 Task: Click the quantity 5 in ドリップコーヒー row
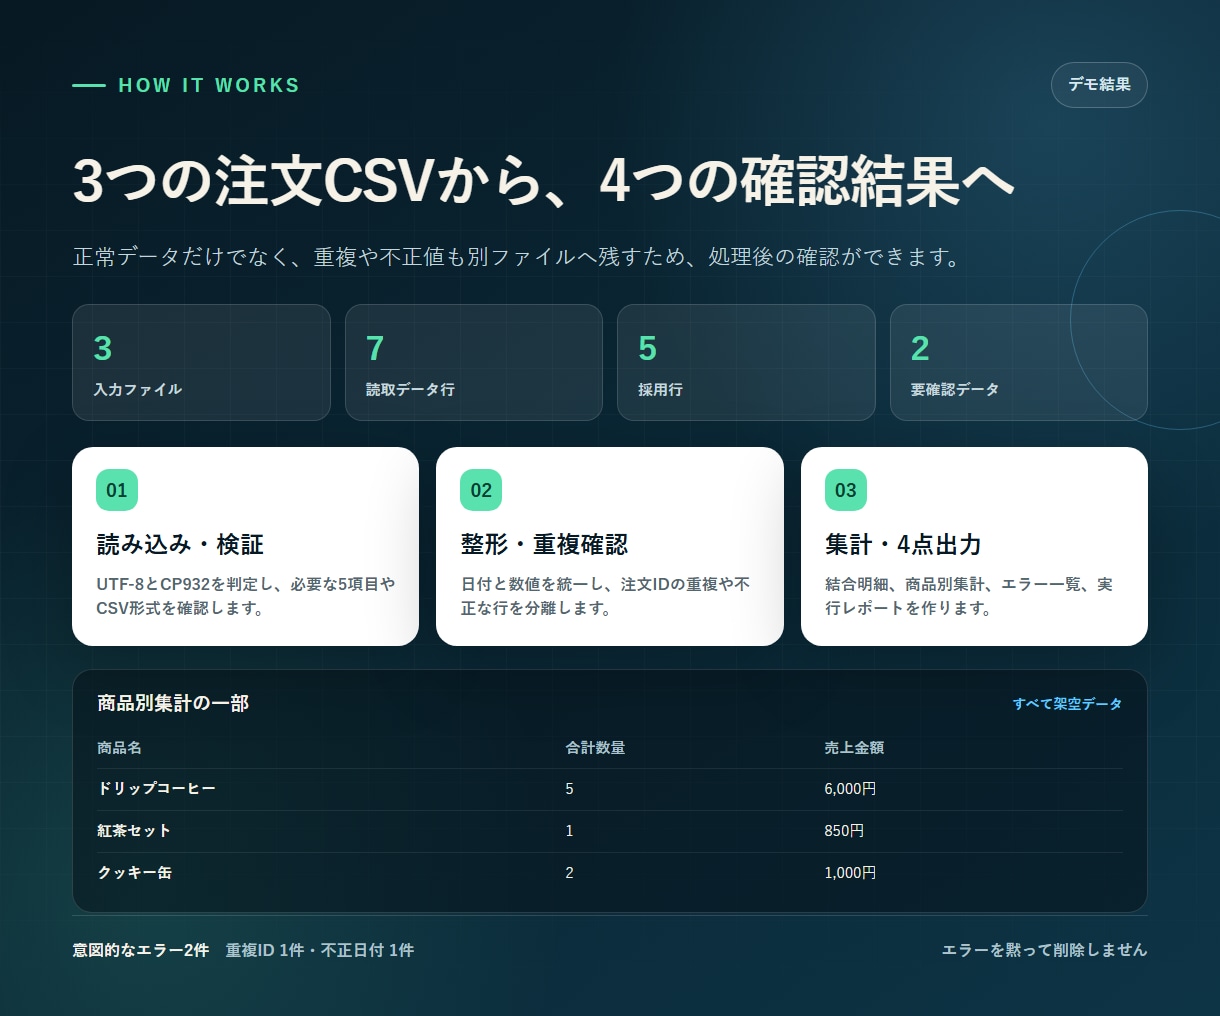570,789
